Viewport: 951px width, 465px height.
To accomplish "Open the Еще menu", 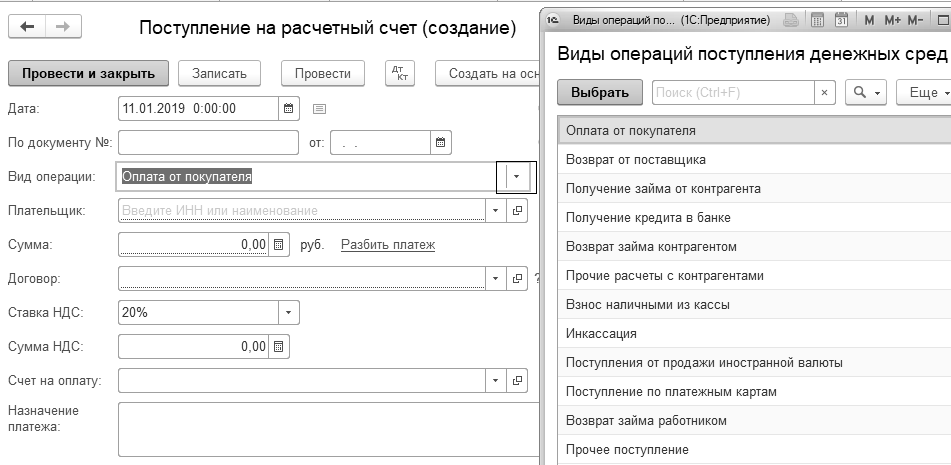I will click(924, 93).
